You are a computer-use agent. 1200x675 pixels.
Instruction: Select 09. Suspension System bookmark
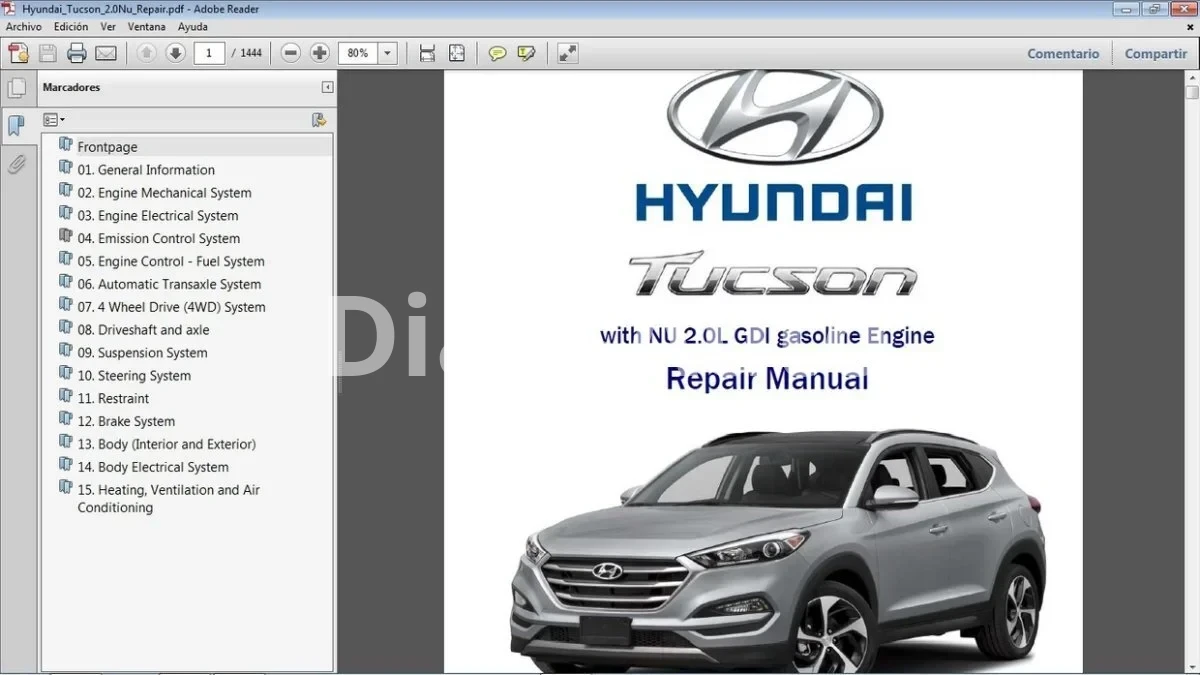142,353
